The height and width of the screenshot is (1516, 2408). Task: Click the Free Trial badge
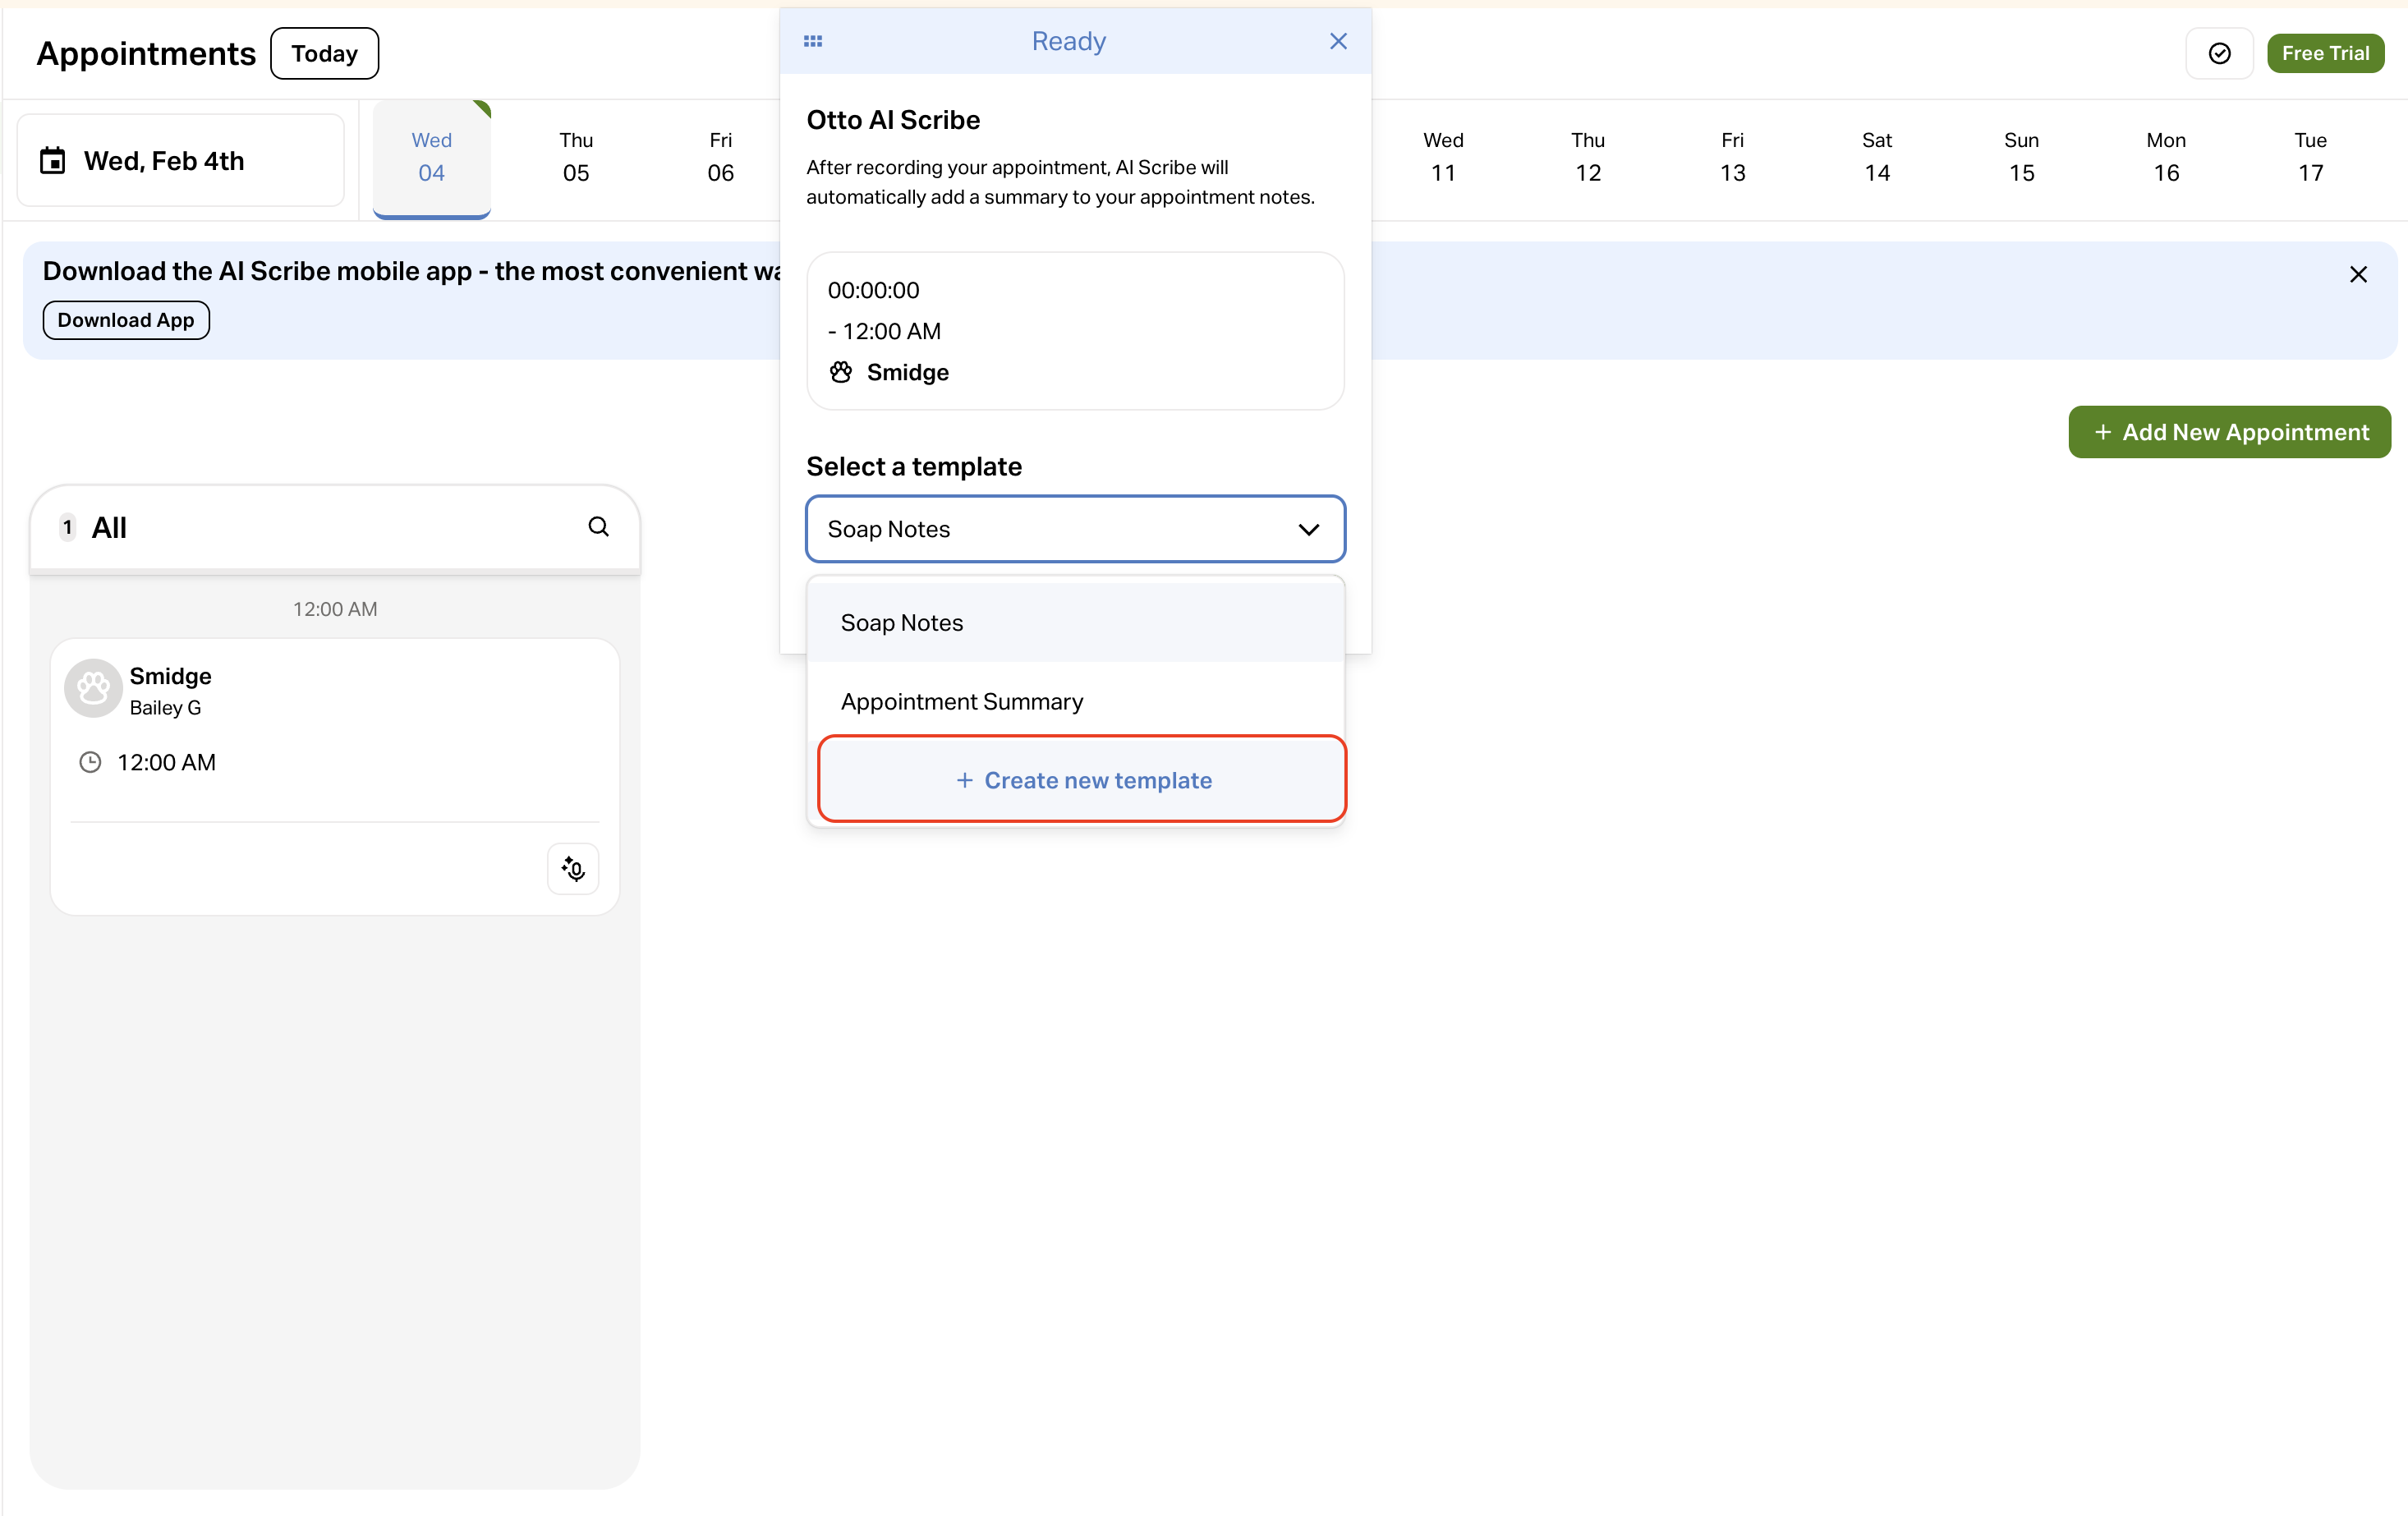point(2324,54)
